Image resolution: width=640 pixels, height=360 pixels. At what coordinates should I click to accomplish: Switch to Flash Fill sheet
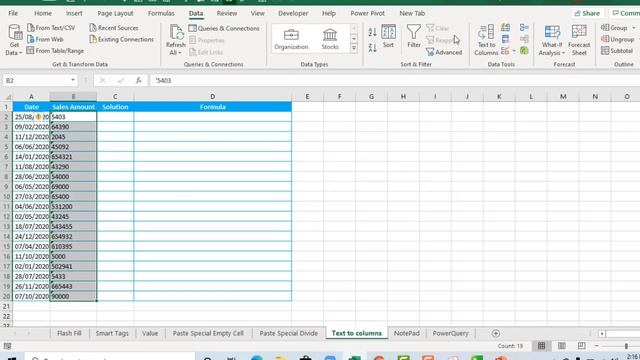point(69,333)
